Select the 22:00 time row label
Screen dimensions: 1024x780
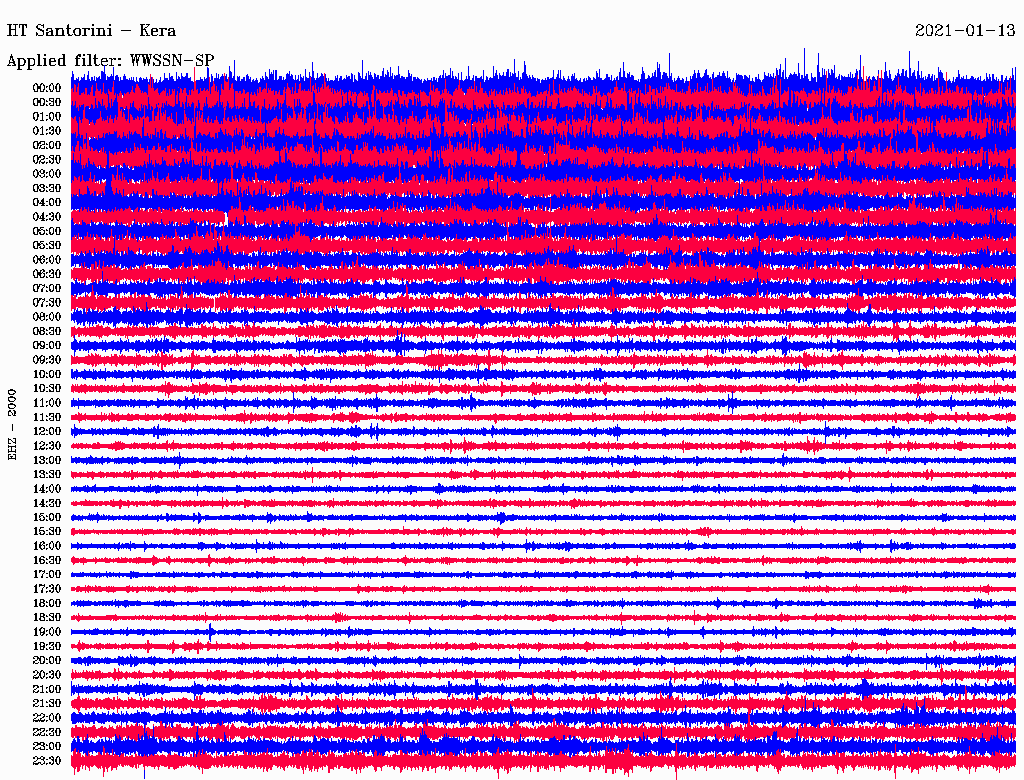47,718
